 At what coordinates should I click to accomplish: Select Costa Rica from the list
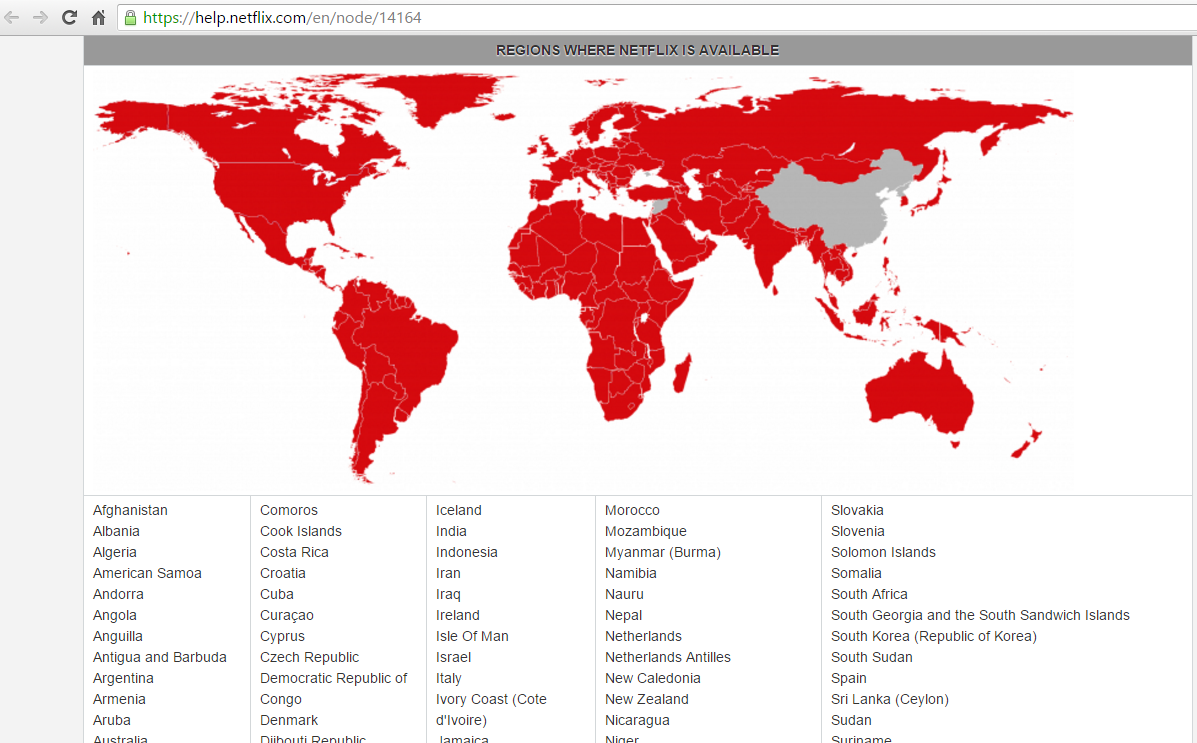pyautogui.click(x=294, y=552)
